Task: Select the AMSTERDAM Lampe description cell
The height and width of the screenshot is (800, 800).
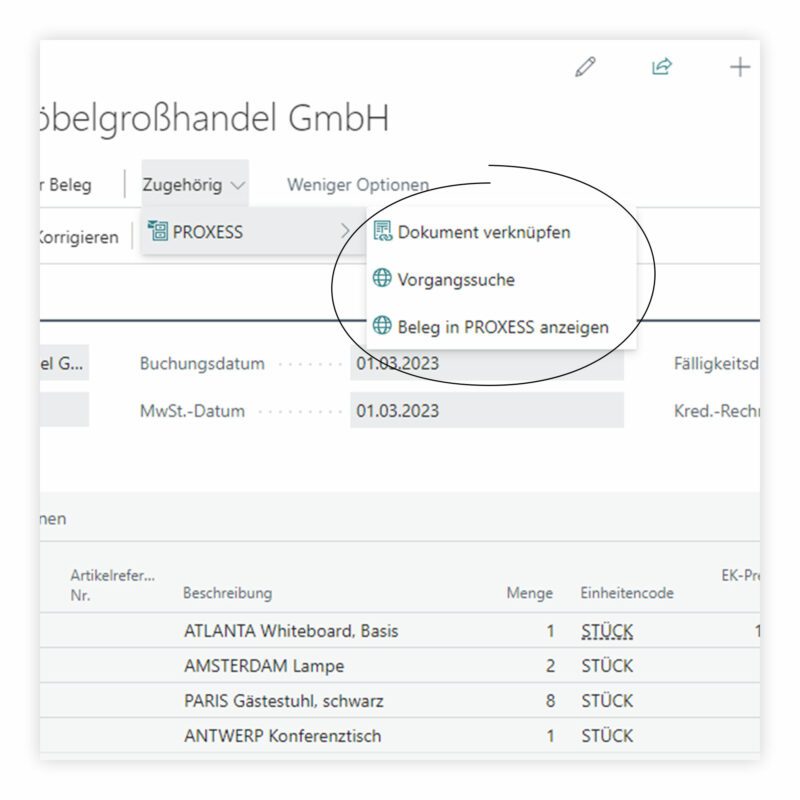Action: tap(264, 666)
